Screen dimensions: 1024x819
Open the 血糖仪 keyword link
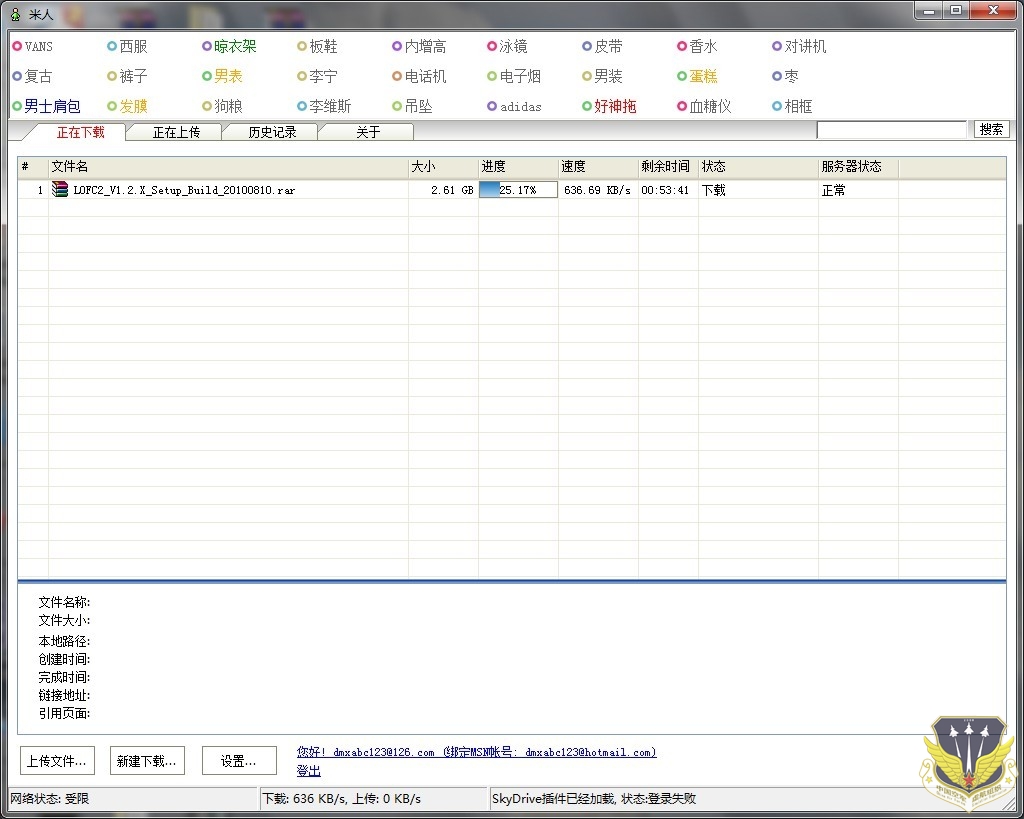(710, 106)
